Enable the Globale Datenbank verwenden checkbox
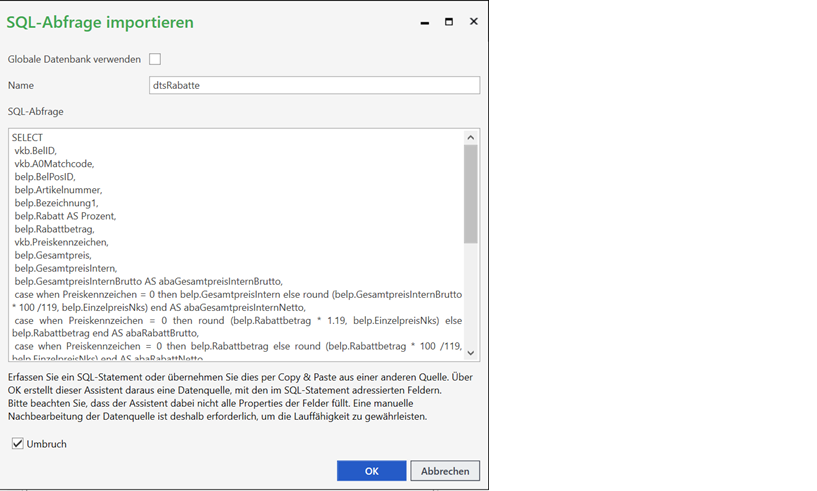Viewport: 817px width, 491px height. [155, 59]
